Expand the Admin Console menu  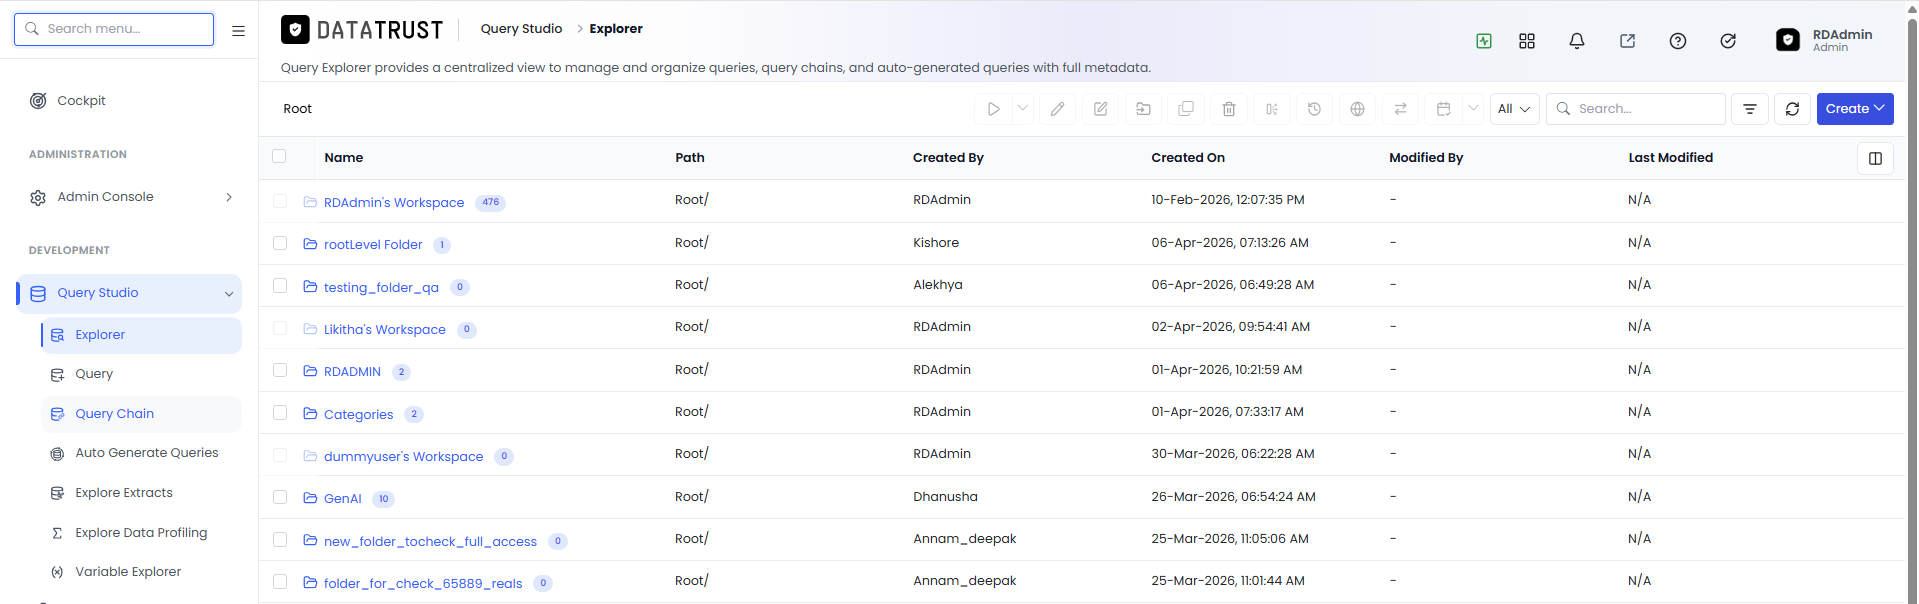tap(130, 197)
